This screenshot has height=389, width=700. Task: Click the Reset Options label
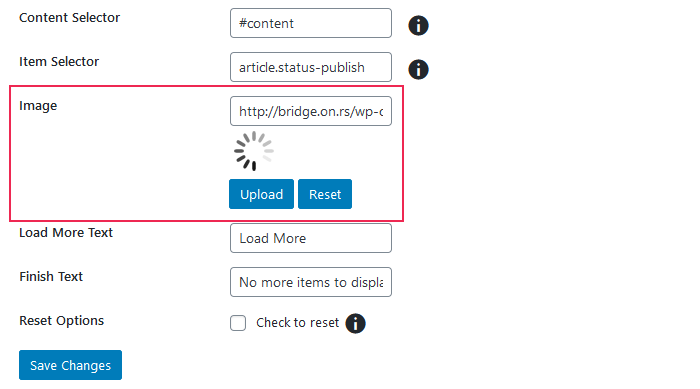[x=62, y=321]
